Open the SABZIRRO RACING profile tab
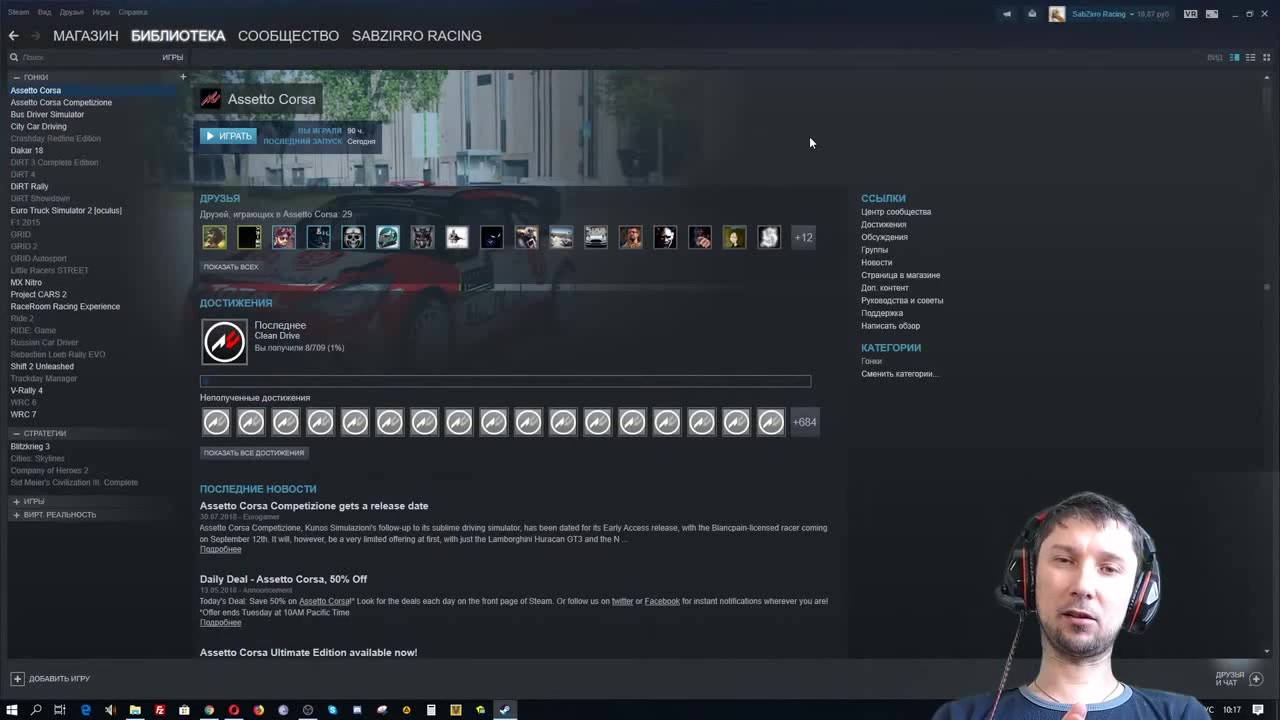1280x720 pixels. tap(416, 35)
